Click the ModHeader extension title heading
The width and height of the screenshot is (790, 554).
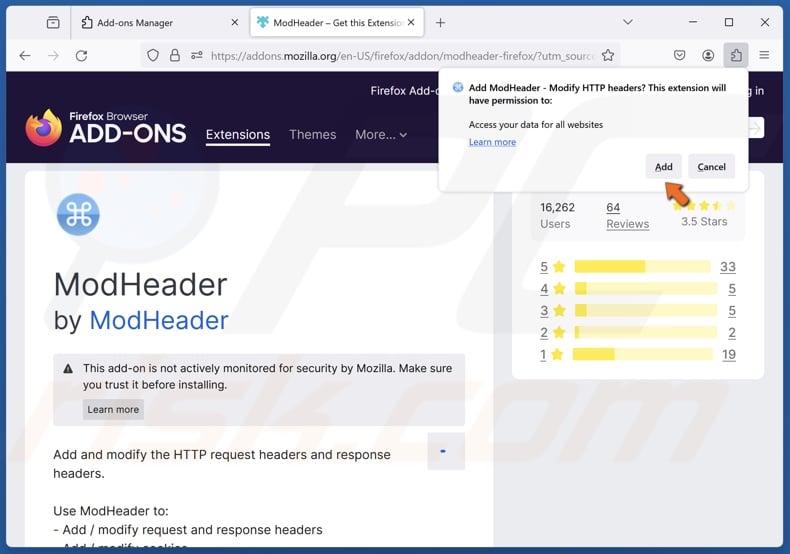click(x=141, y=285)
